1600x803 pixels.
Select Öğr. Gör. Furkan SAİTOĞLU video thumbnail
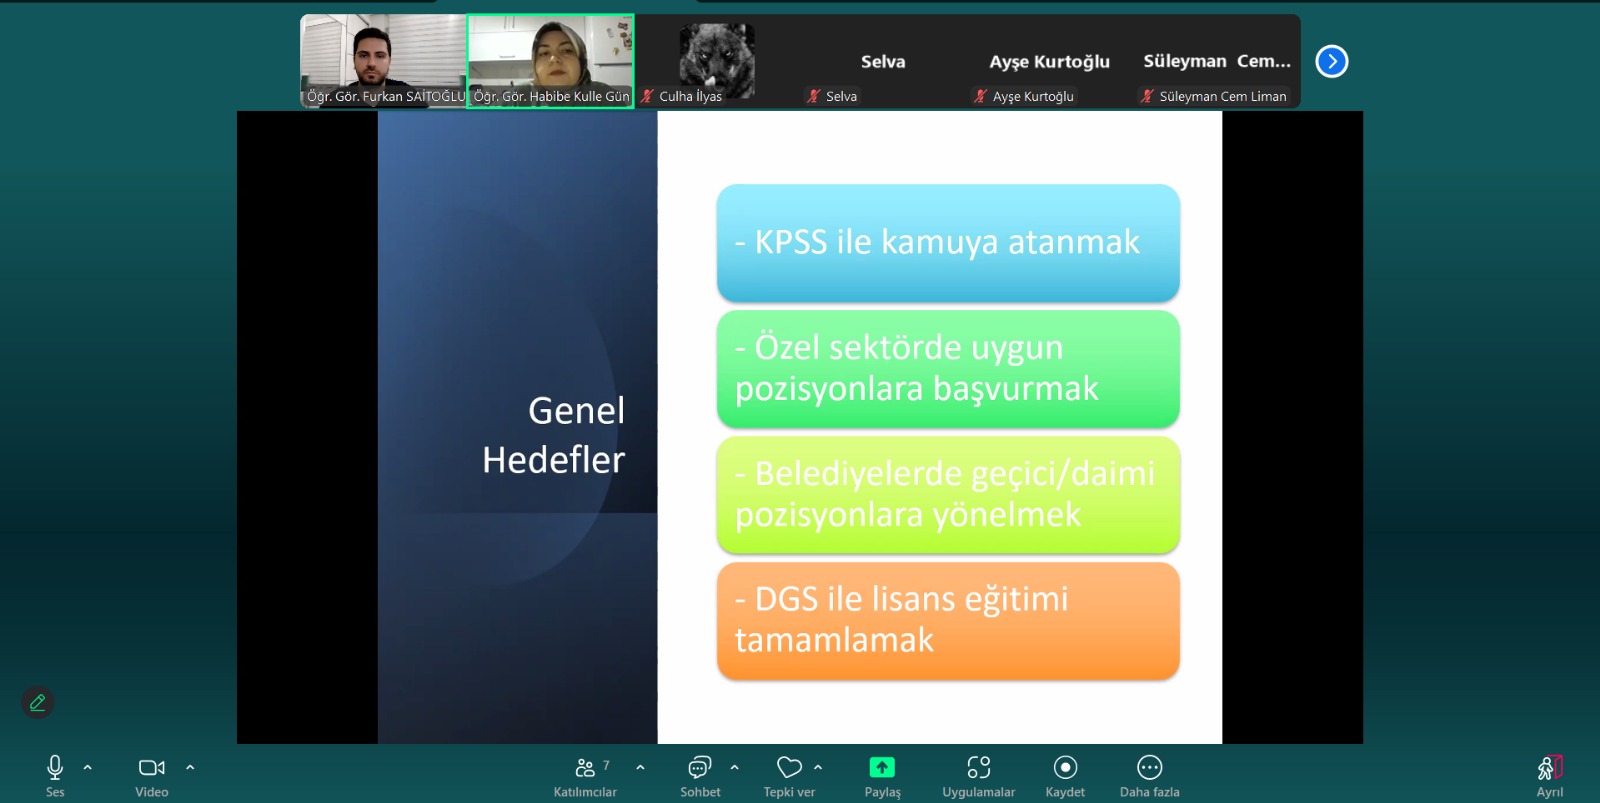tap(383, 60)
